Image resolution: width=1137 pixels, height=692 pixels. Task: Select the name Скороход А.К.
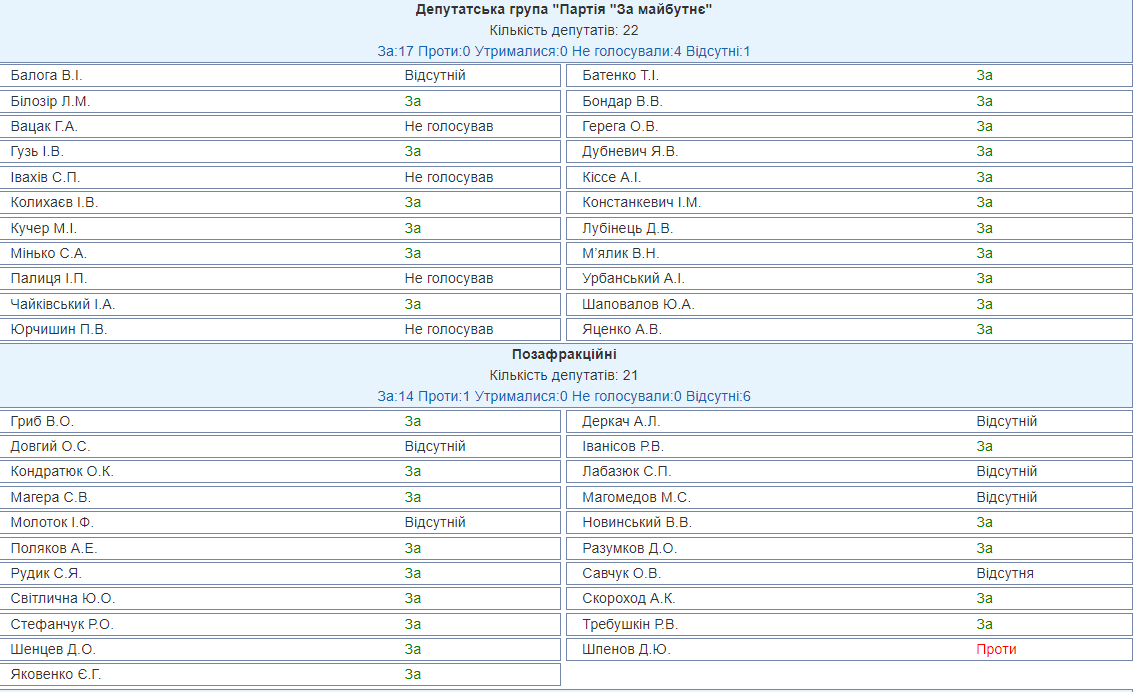point(628,598)
